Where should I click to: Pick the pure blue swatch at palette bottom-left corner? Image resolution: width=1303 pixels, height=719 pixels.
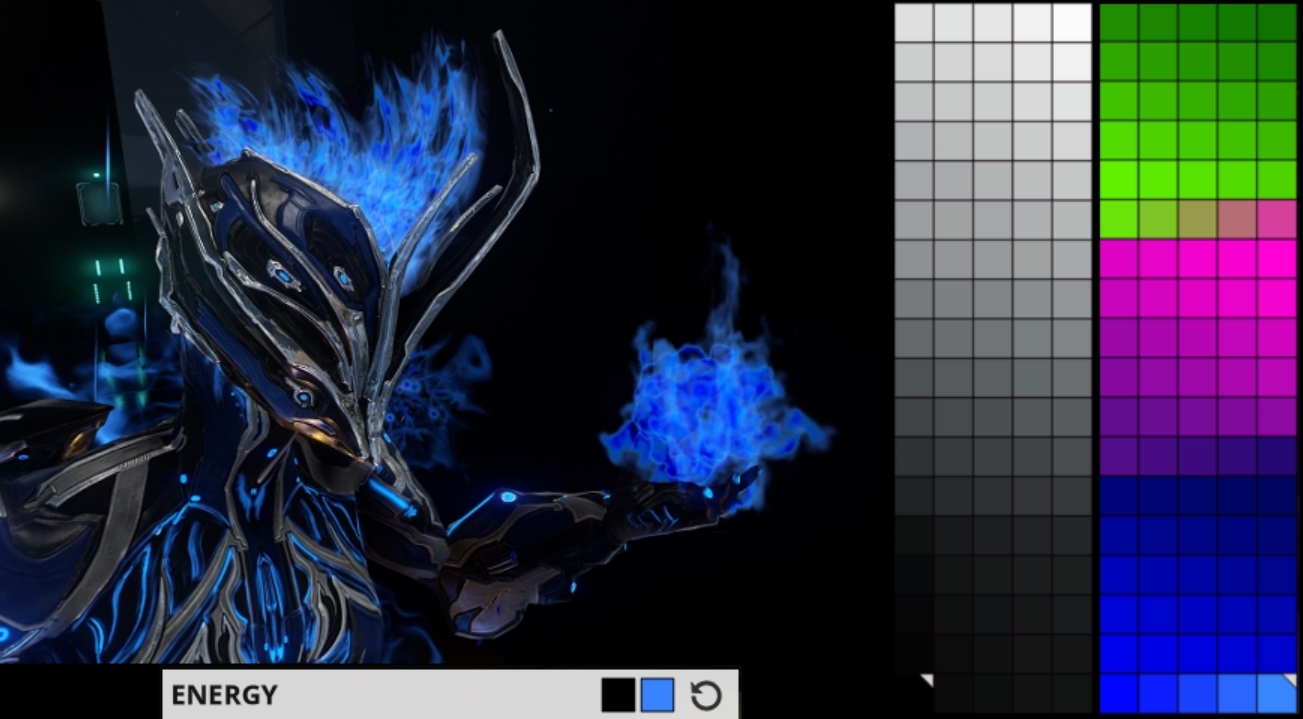[x=1119, y=693]
